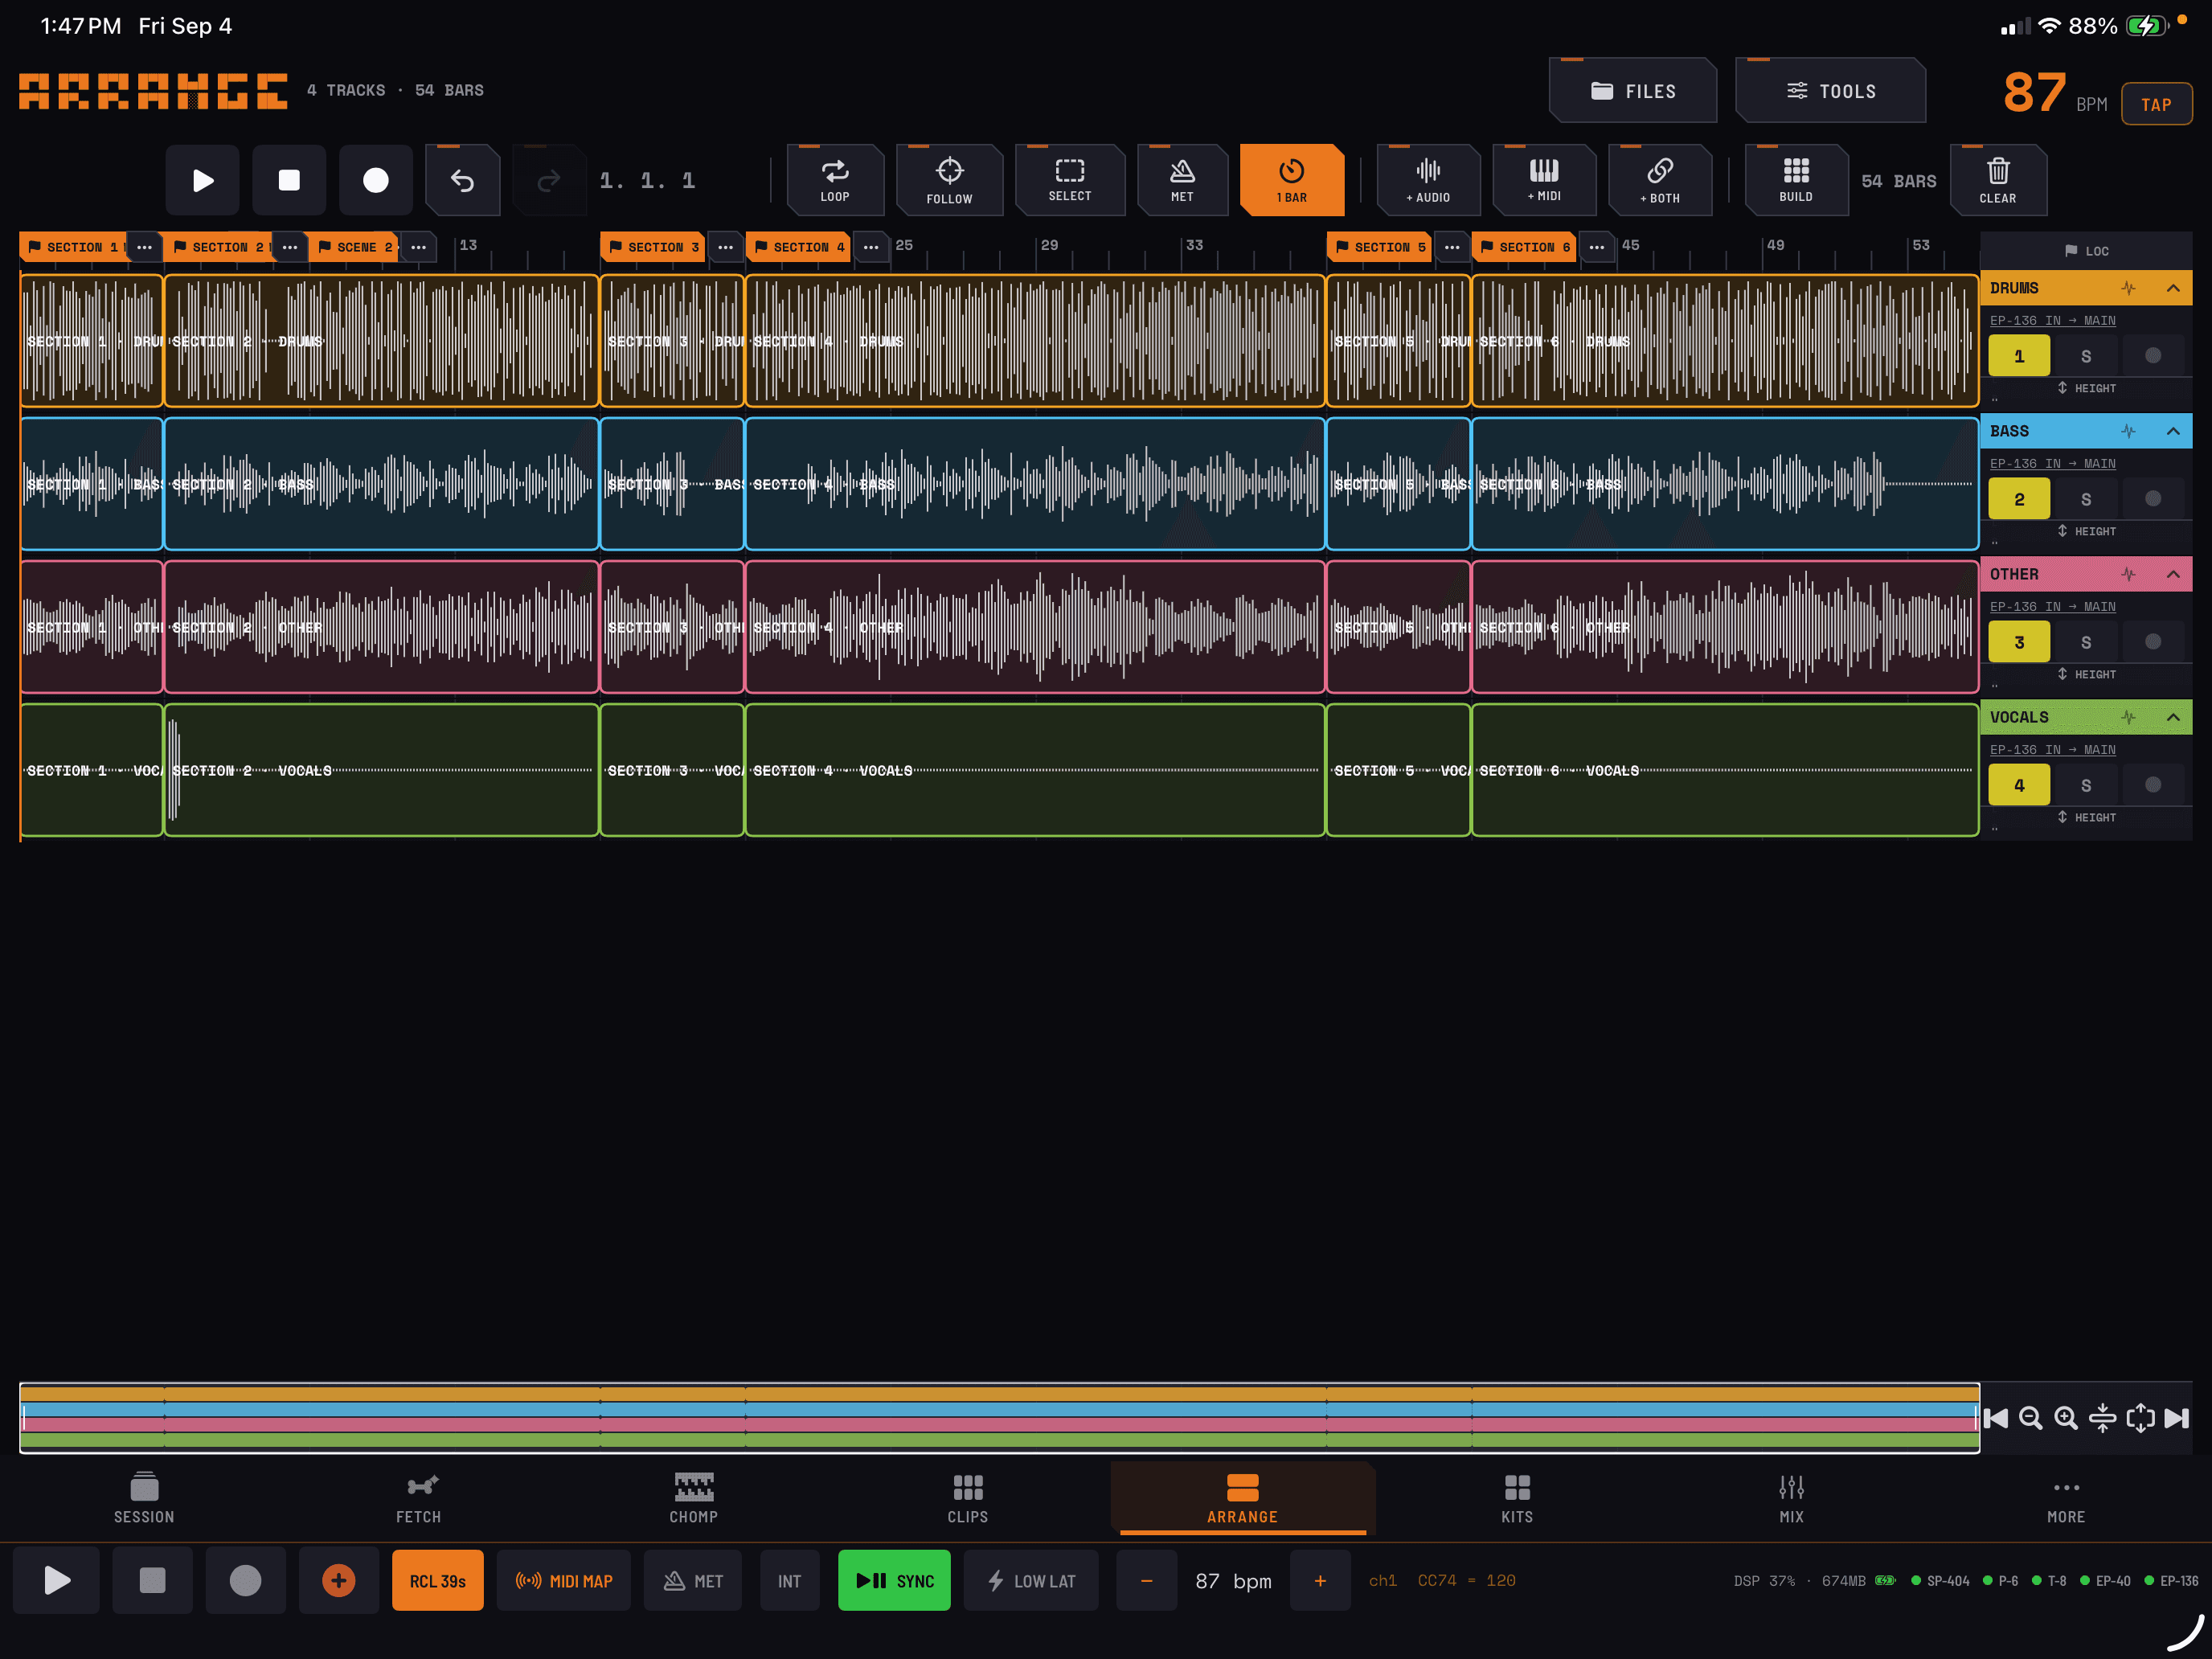The width and height of the screenshot is (2212, 1659).
Task: Toggle Drums track number 1 mute button
Action: click(x=2019, y=356)
